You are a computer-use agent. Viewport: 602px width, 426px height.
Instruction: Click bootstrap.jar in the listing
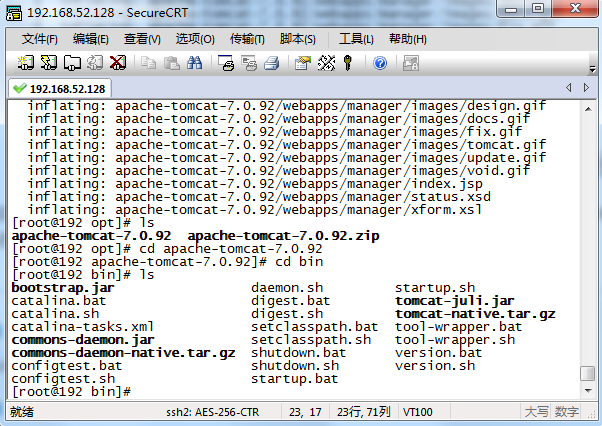pos(63,288)
